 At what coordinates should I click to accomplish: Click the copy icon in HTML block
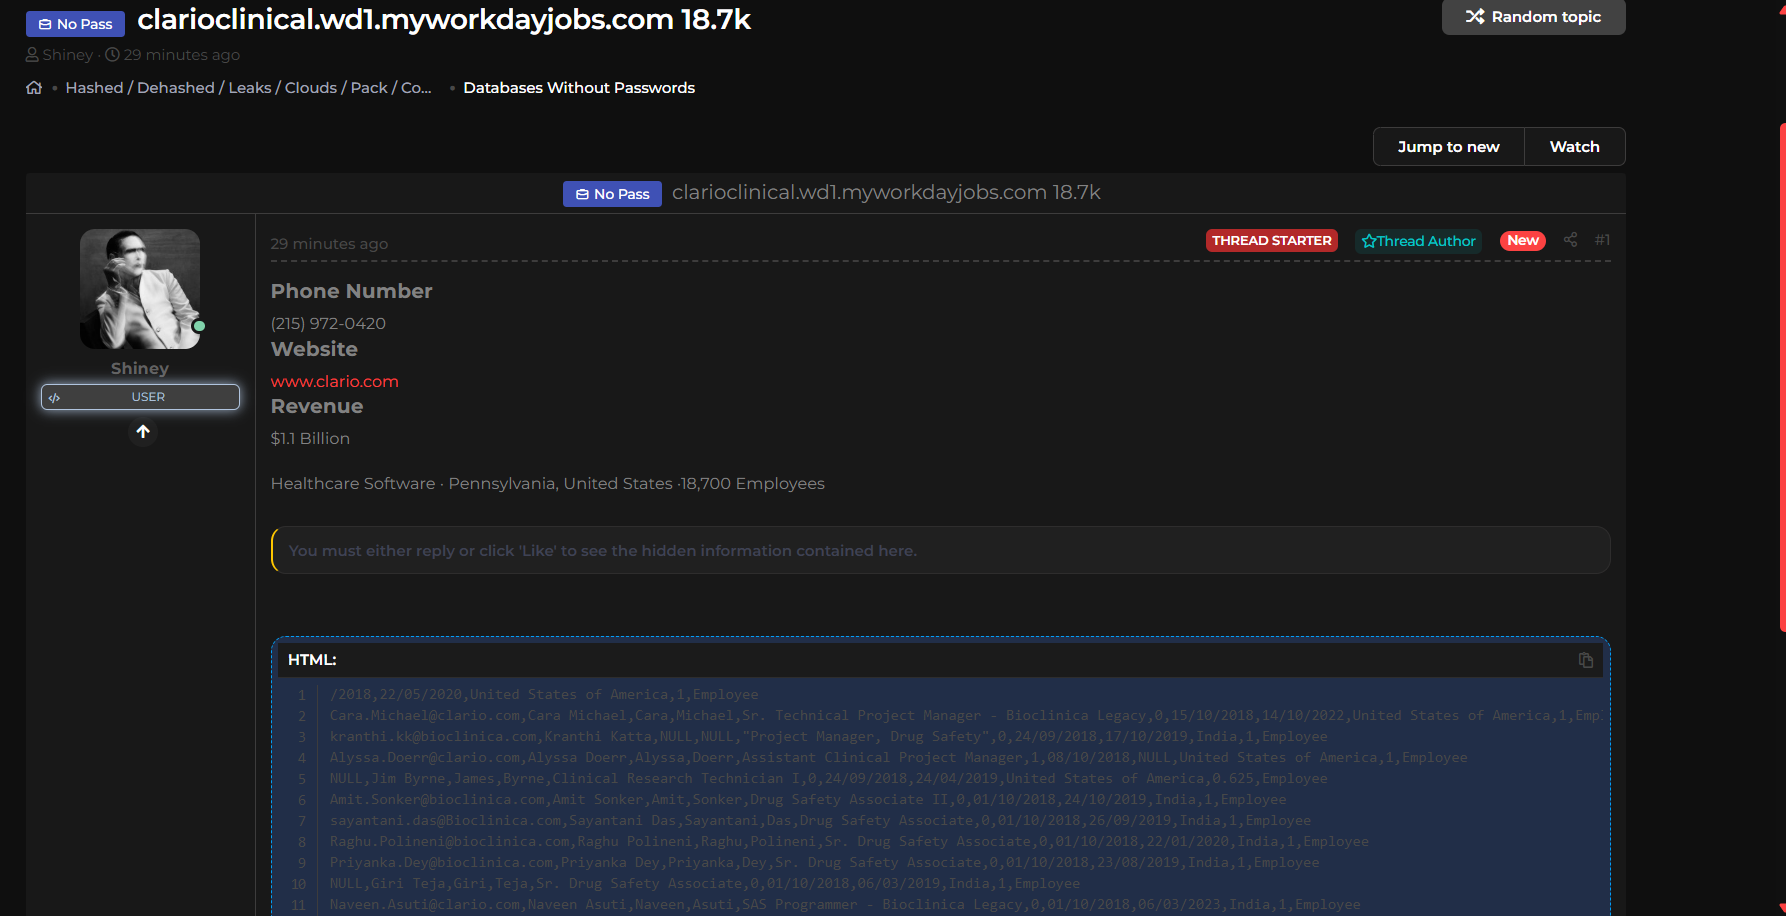pos(1585,660)
